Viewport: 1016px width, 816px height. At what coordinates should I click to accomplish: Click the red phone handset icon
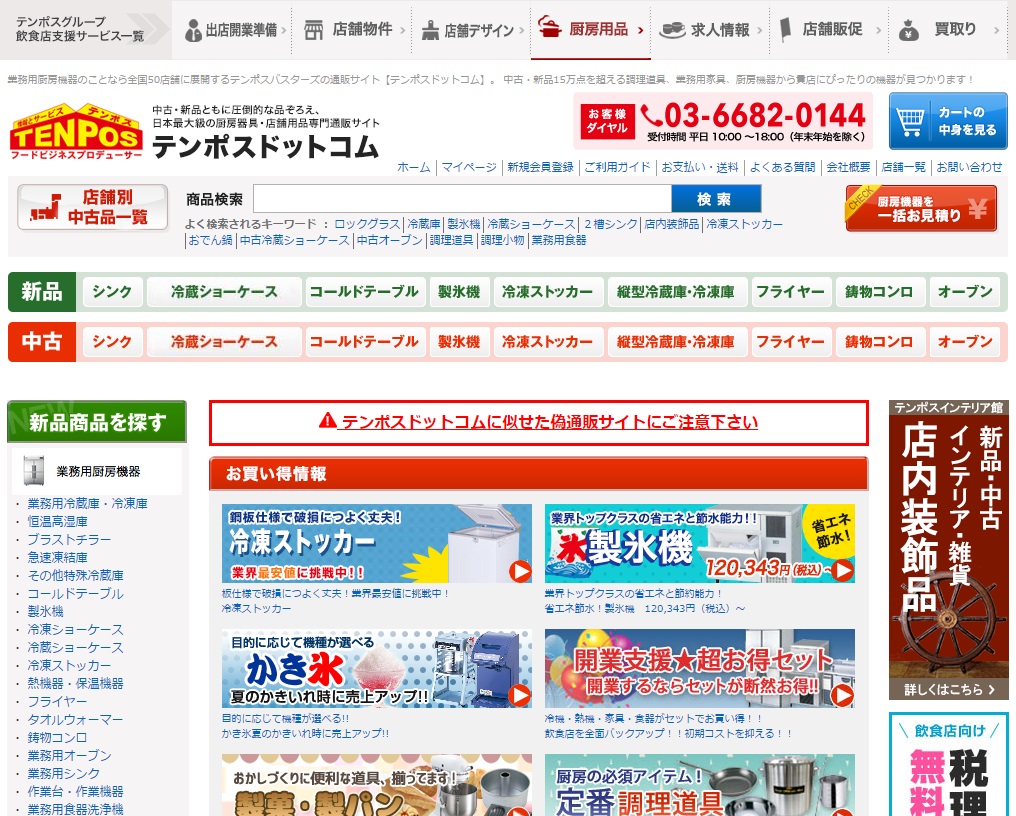[651, 116]
